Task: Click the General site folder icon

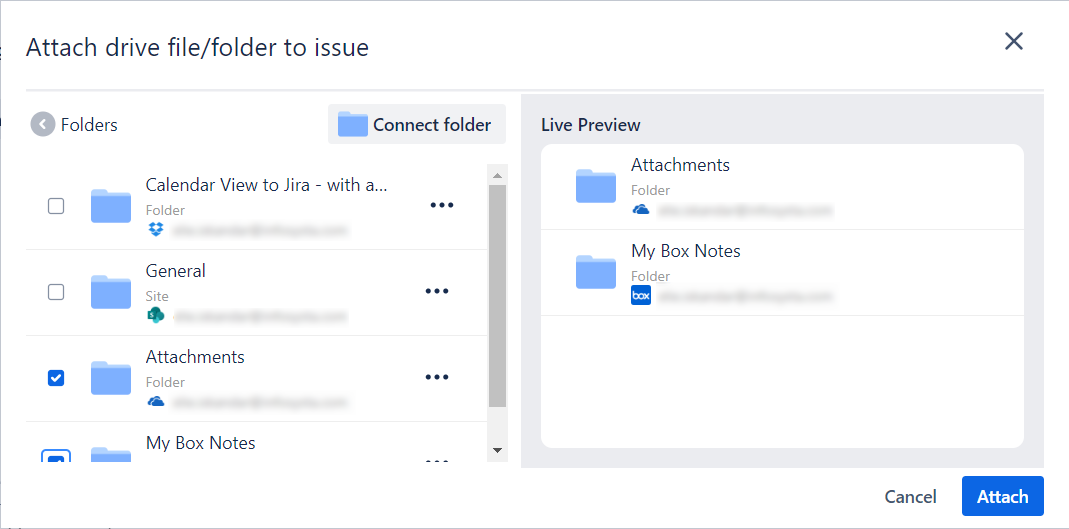Action: (x=111, y=292)
